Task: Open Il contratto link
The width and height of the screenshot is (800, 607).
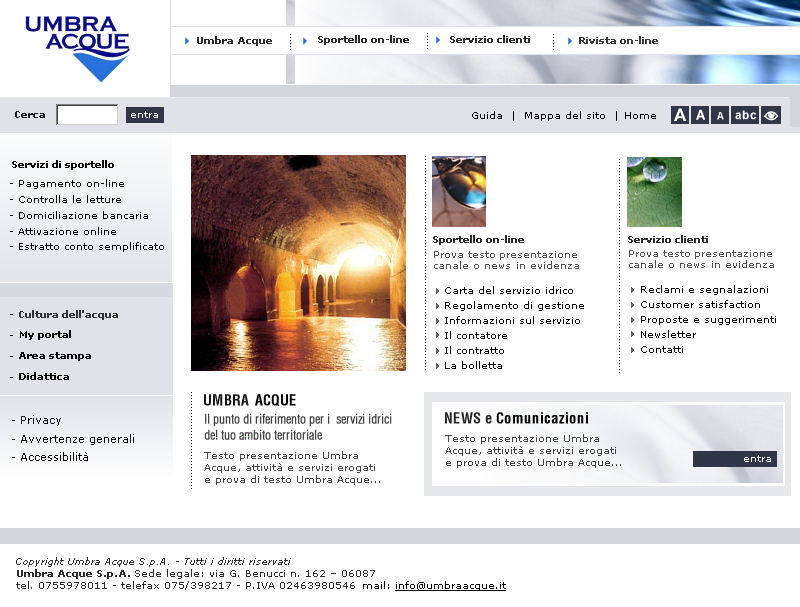Action: click(474, 350)
